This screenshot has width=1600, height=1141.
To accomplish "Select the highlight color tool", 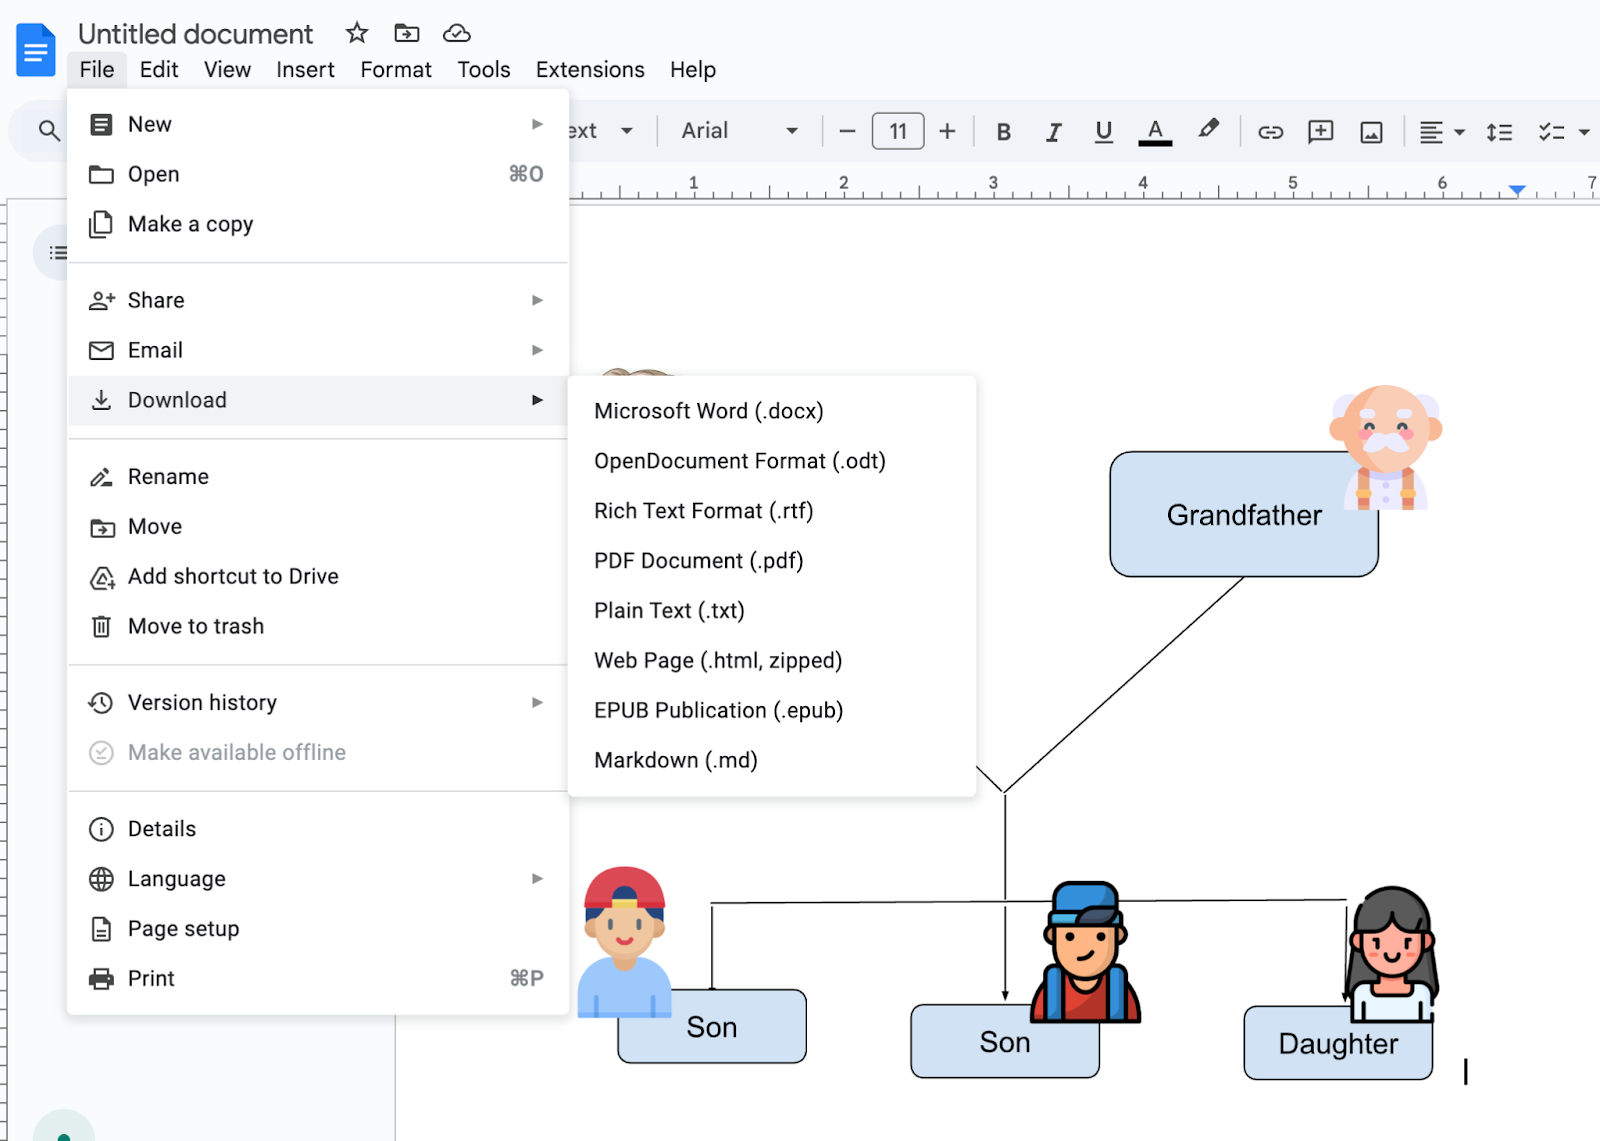I will coord(1209,131).
